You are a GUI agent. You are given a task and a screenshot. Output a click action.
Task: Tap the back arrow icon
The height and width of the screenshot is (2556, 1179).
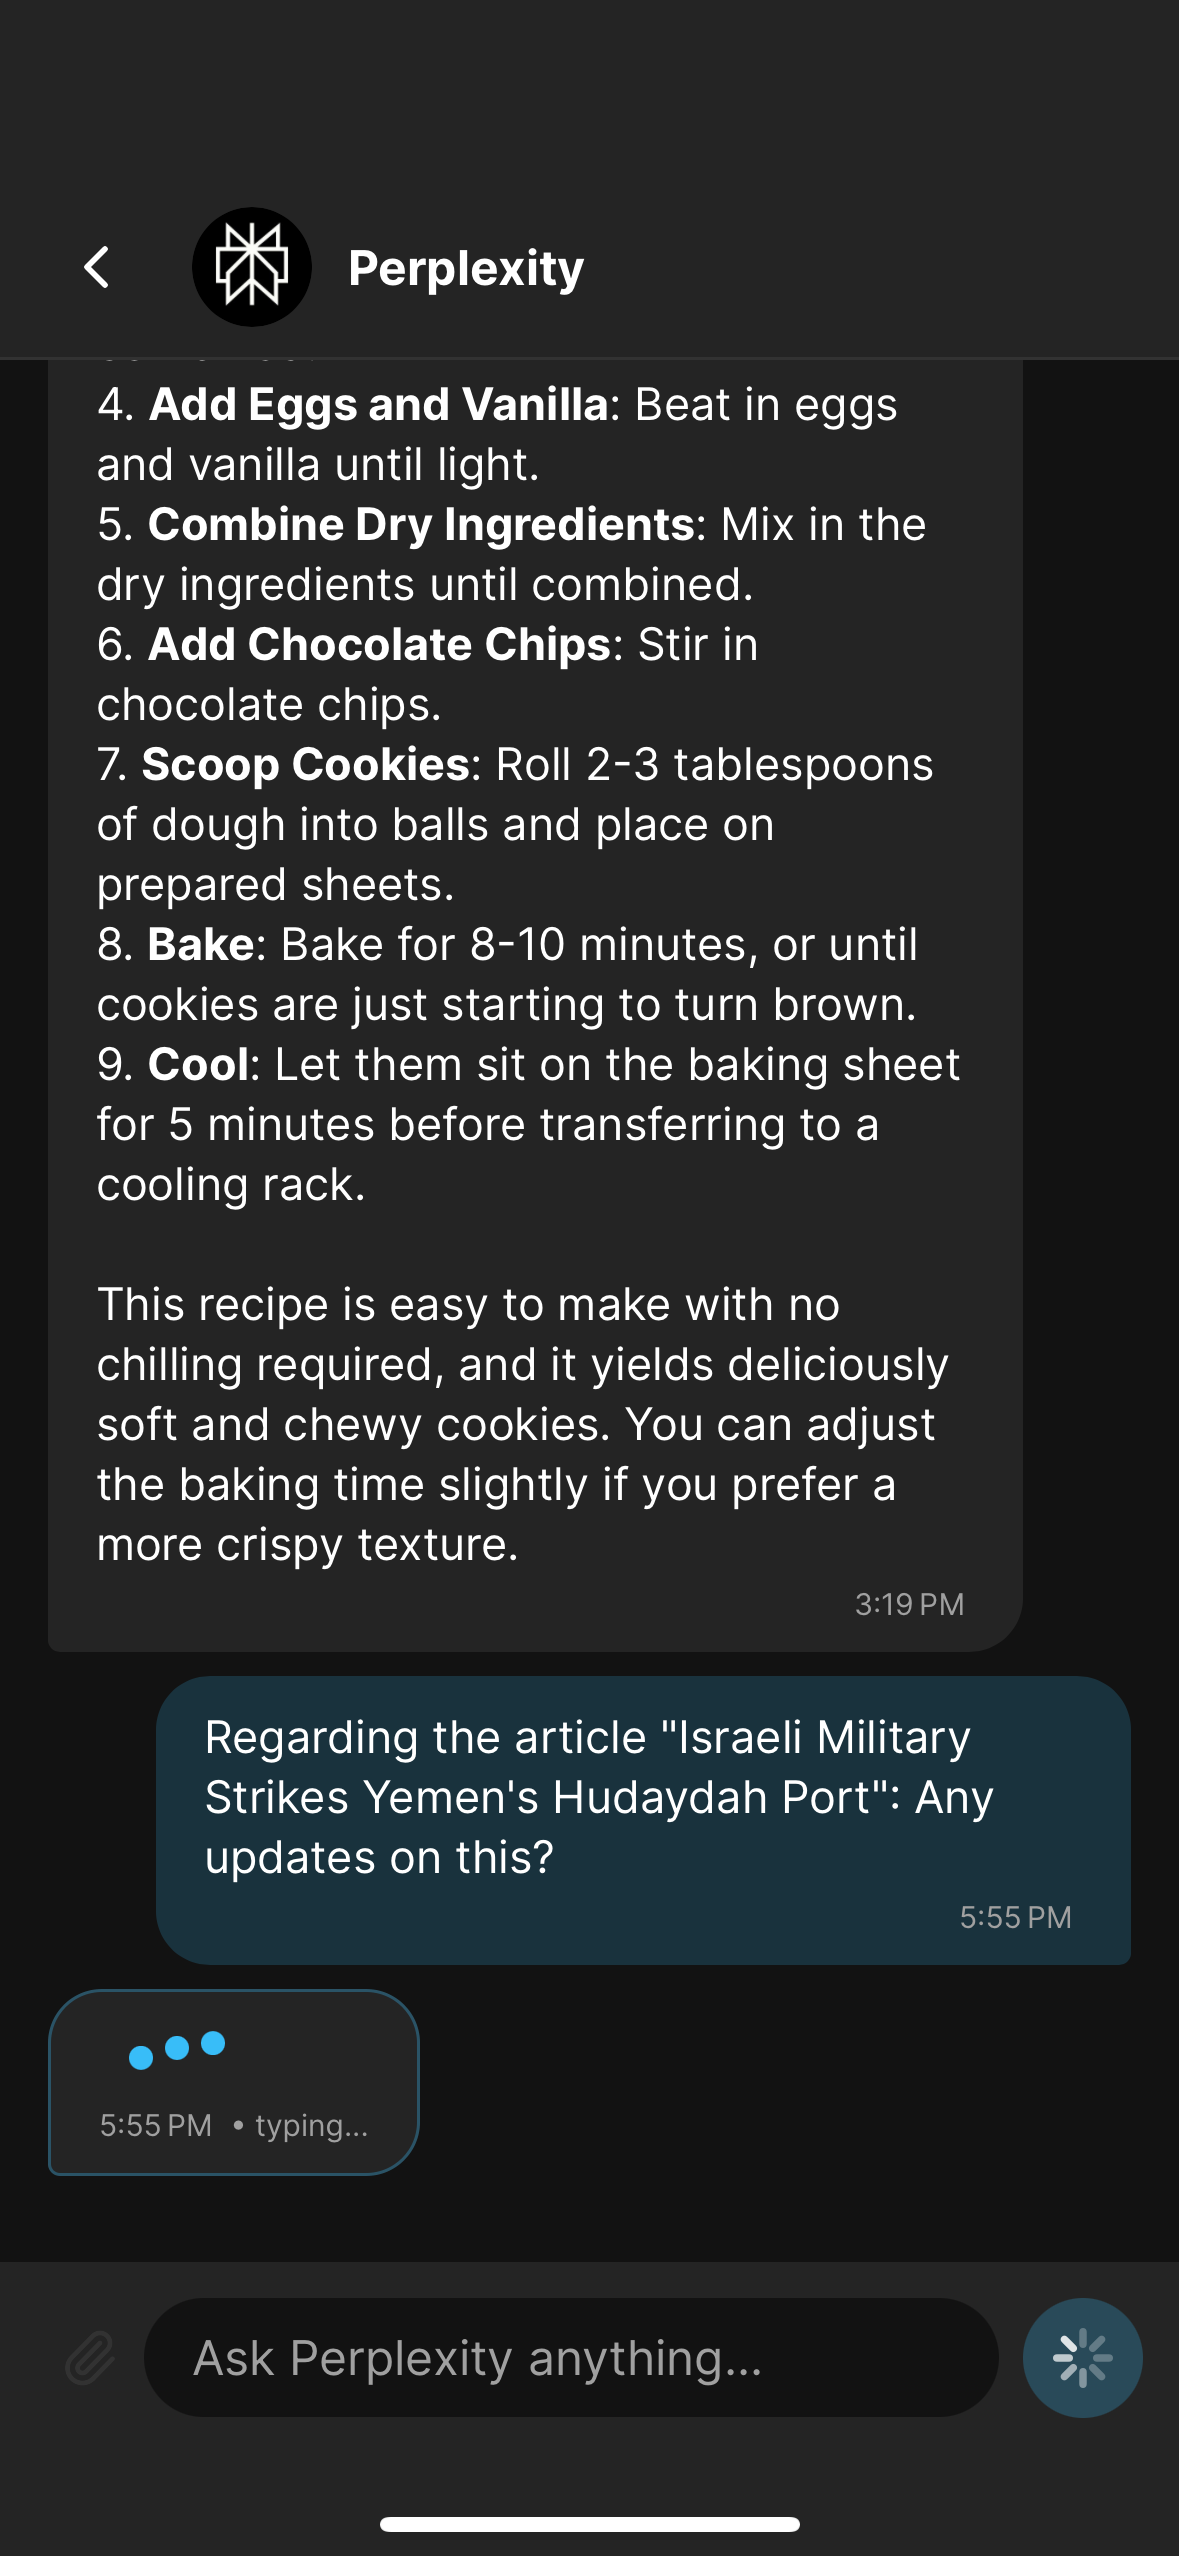[97, 267]
